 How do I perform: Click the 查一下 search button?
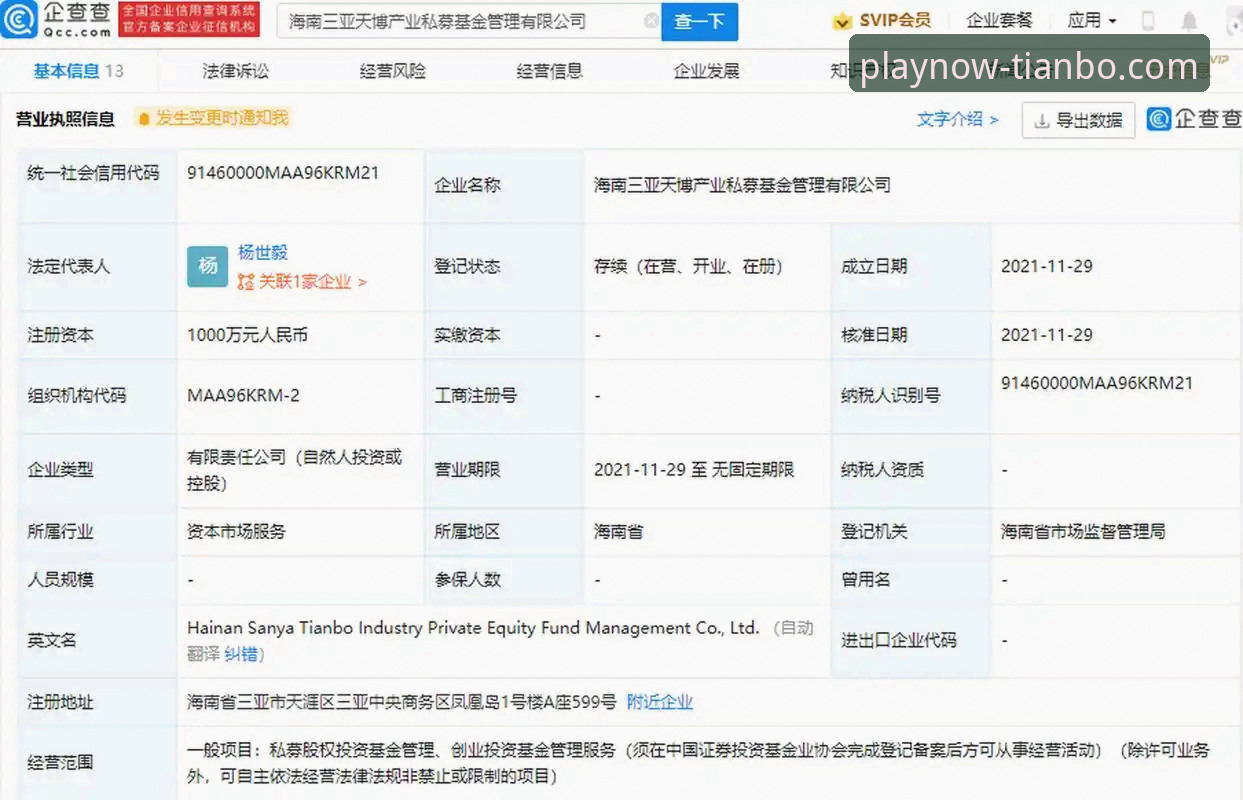699,21
